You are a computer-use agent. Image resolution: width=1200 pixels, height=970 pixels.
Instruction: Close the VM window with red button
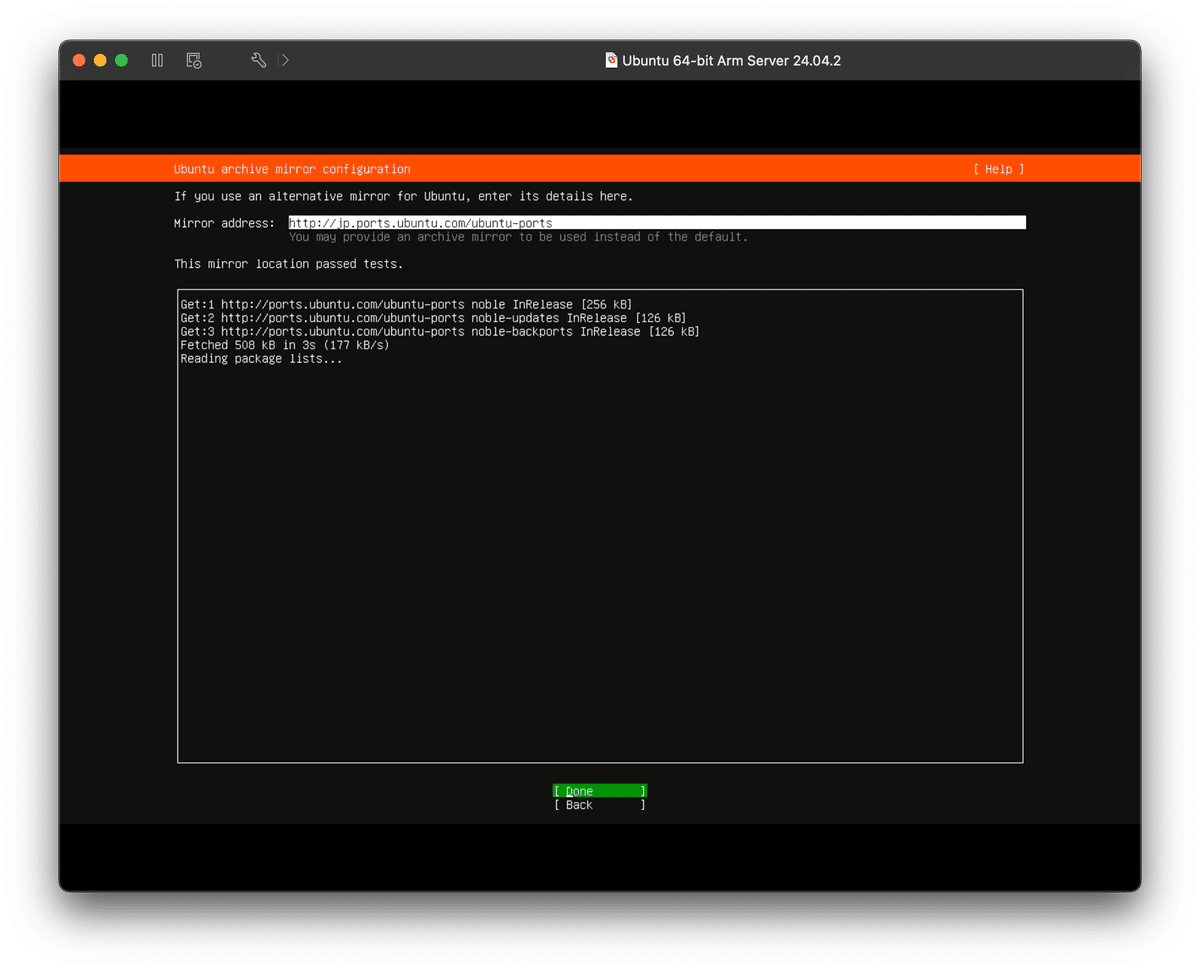click(79, 61)
